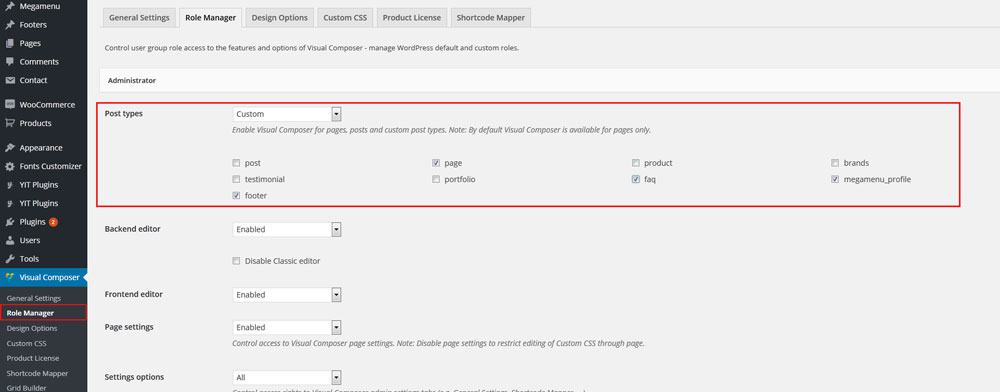This screenshot has width=1000, height=392.
Task: Uncheck the faq checkbox
Action: 636,180
